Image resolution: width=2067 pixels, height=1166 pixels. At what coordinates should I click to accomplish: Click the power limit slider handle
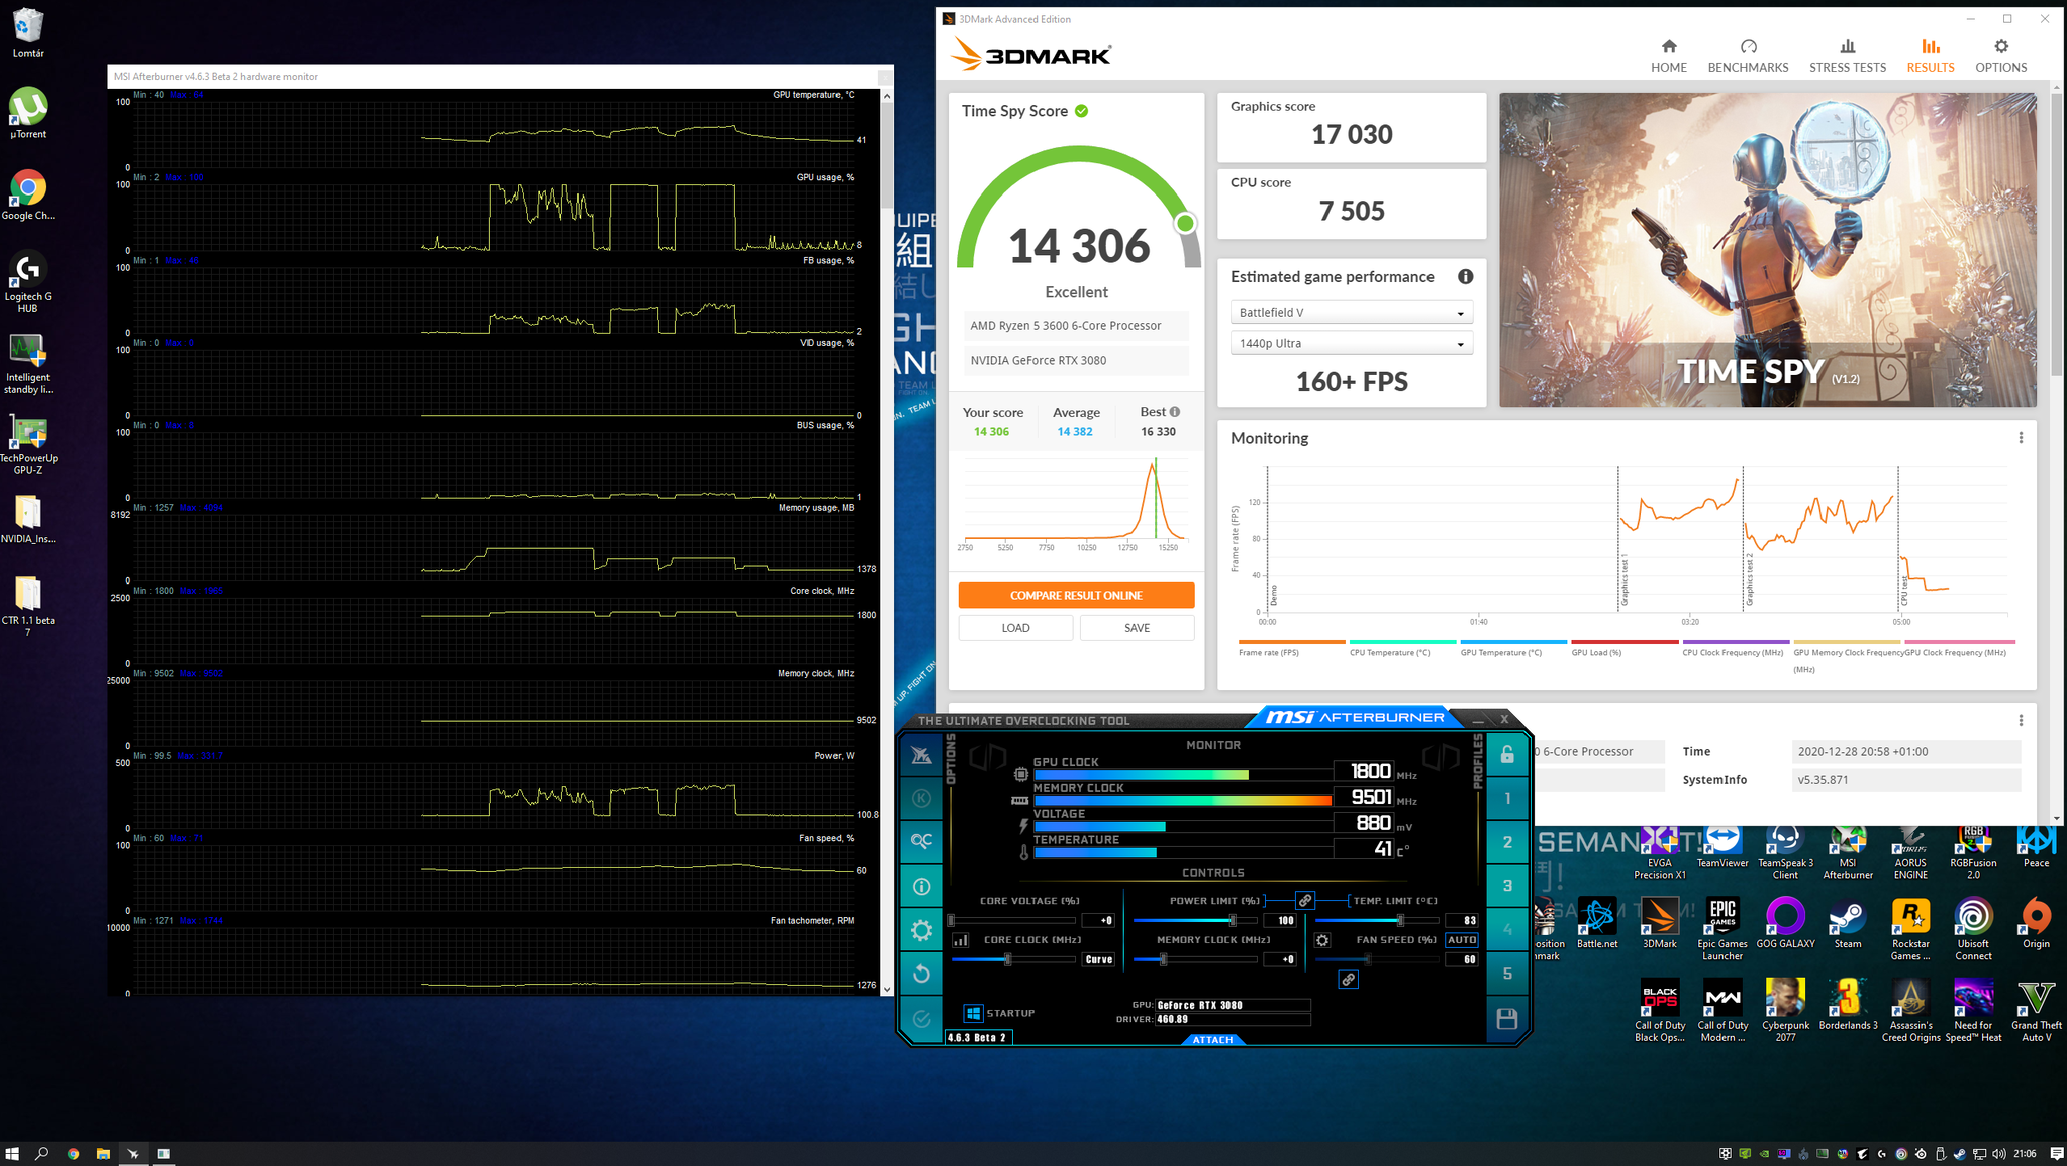point(1232,920)
